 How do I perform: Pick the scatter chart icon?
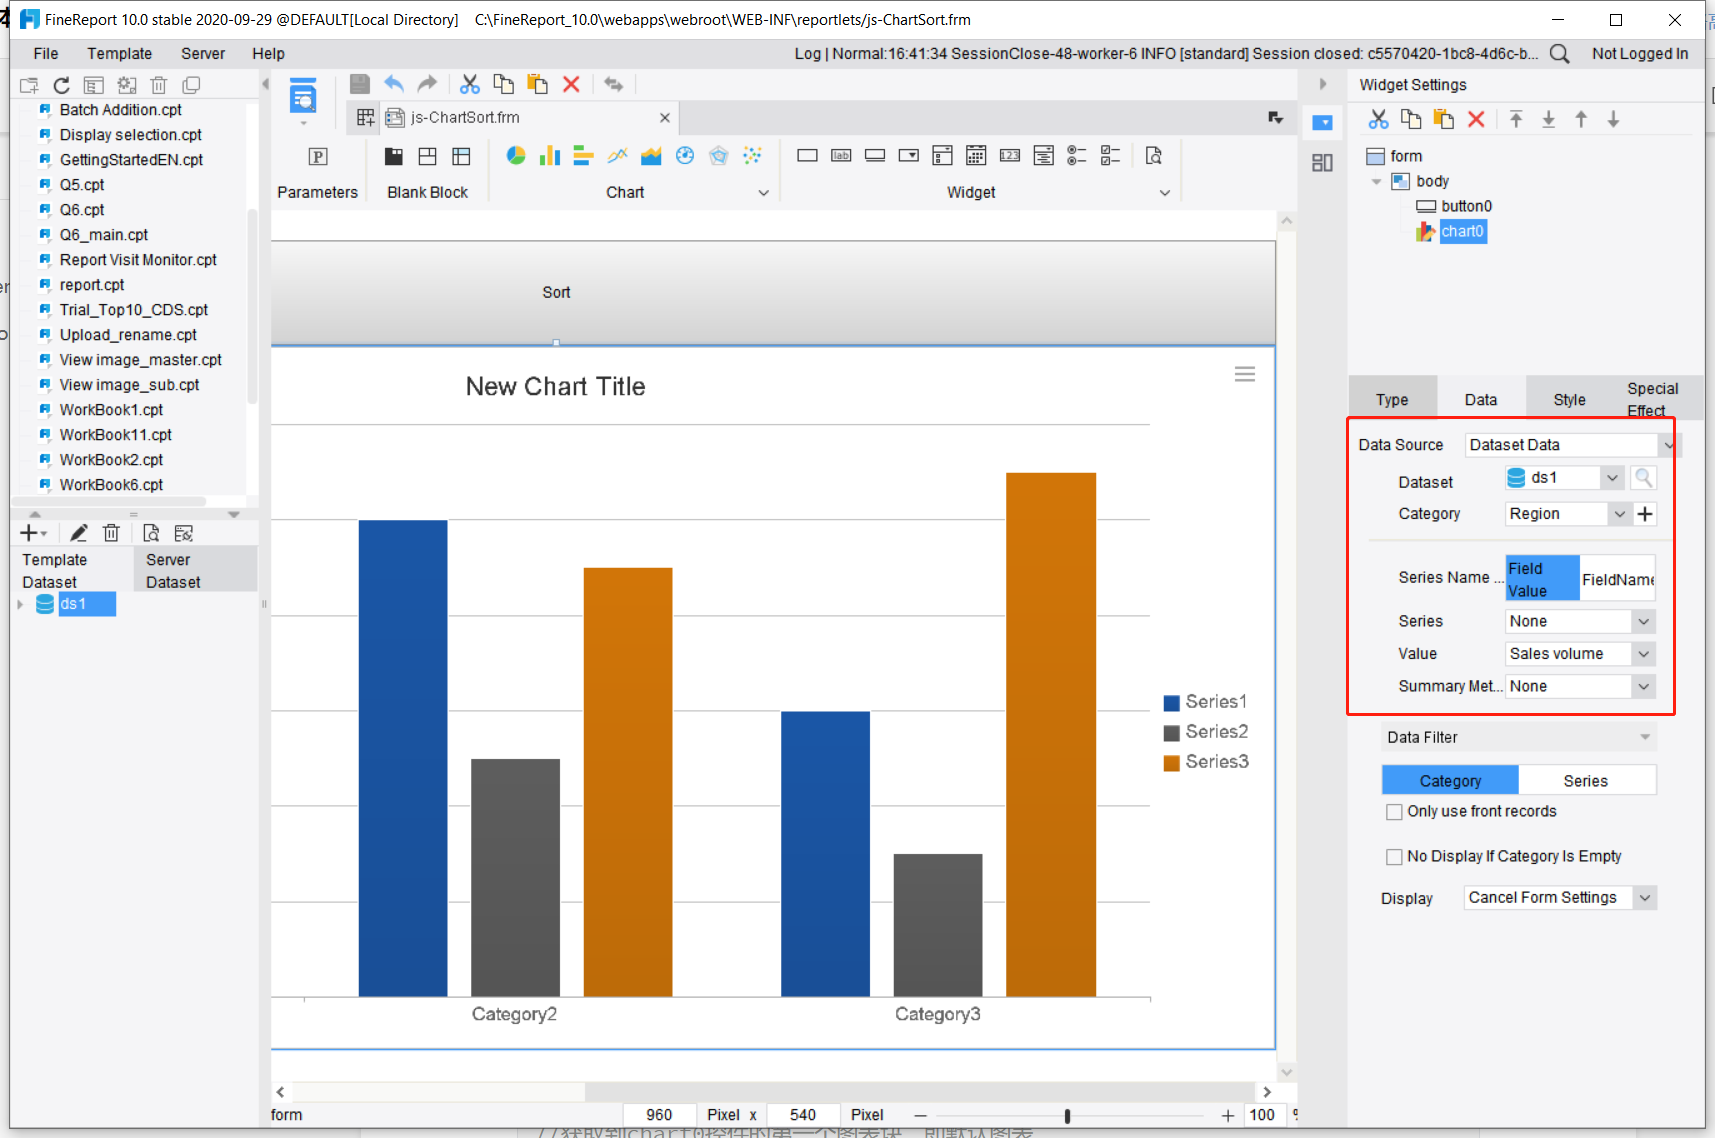(753, 155)
